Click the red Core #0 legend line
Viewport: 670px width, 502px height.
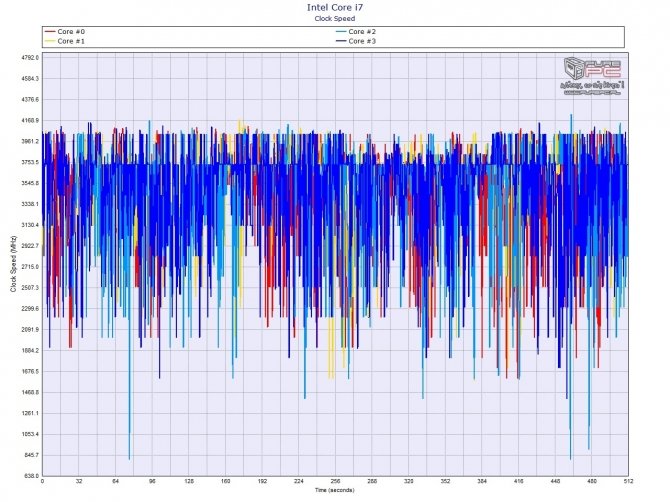50,32
